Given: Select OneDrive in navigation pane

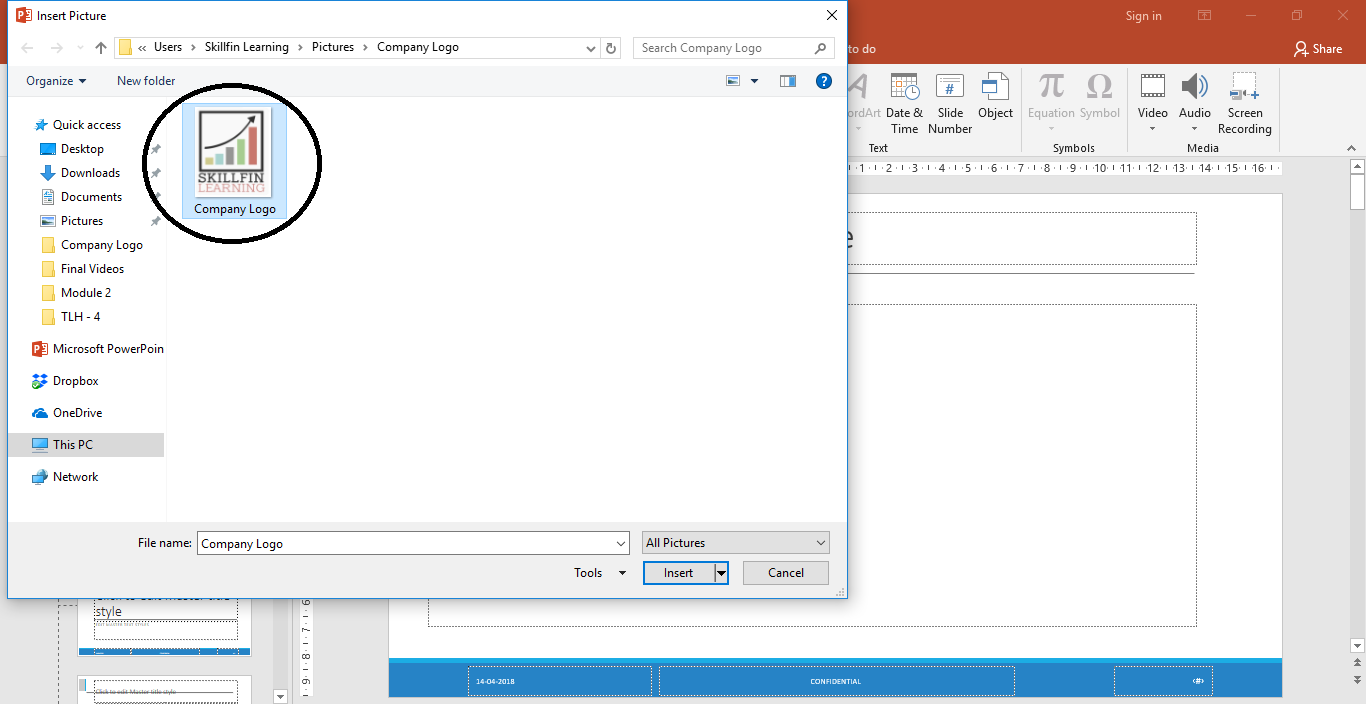Looking at the screenshot, I should (x=77, y=413).
